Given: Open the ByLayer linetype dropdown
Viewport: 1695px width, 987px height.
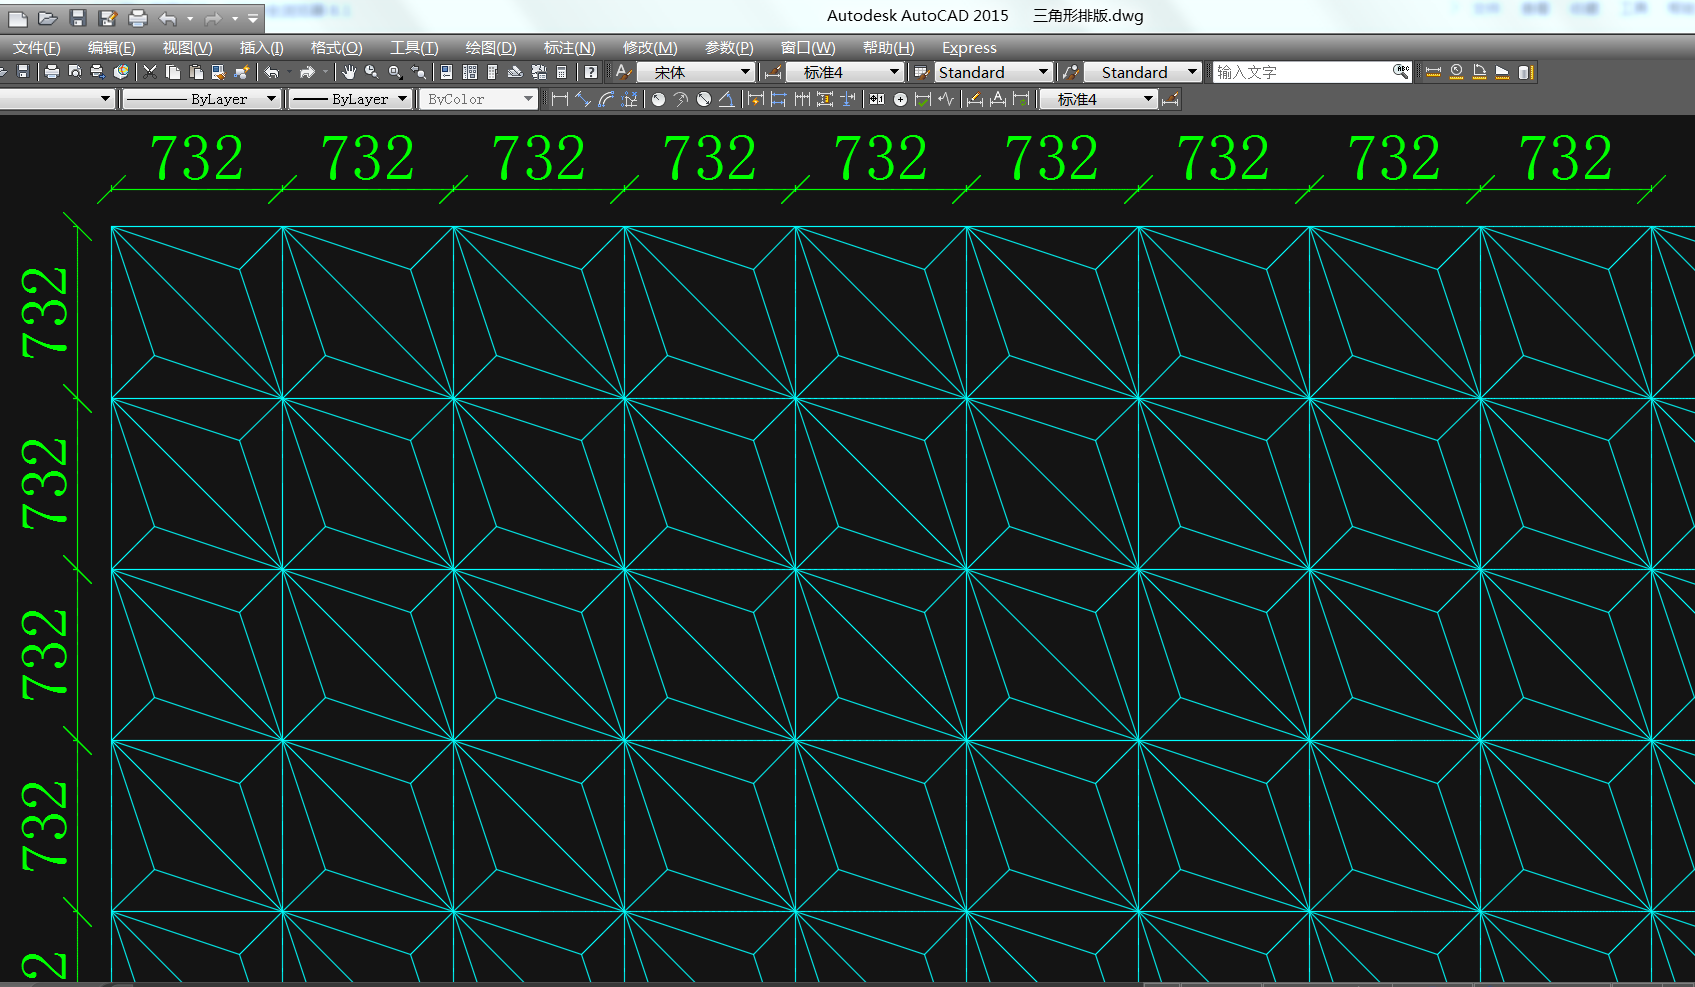Looking at the screenshot, I should pyautogui.click(x=271, y=99).
